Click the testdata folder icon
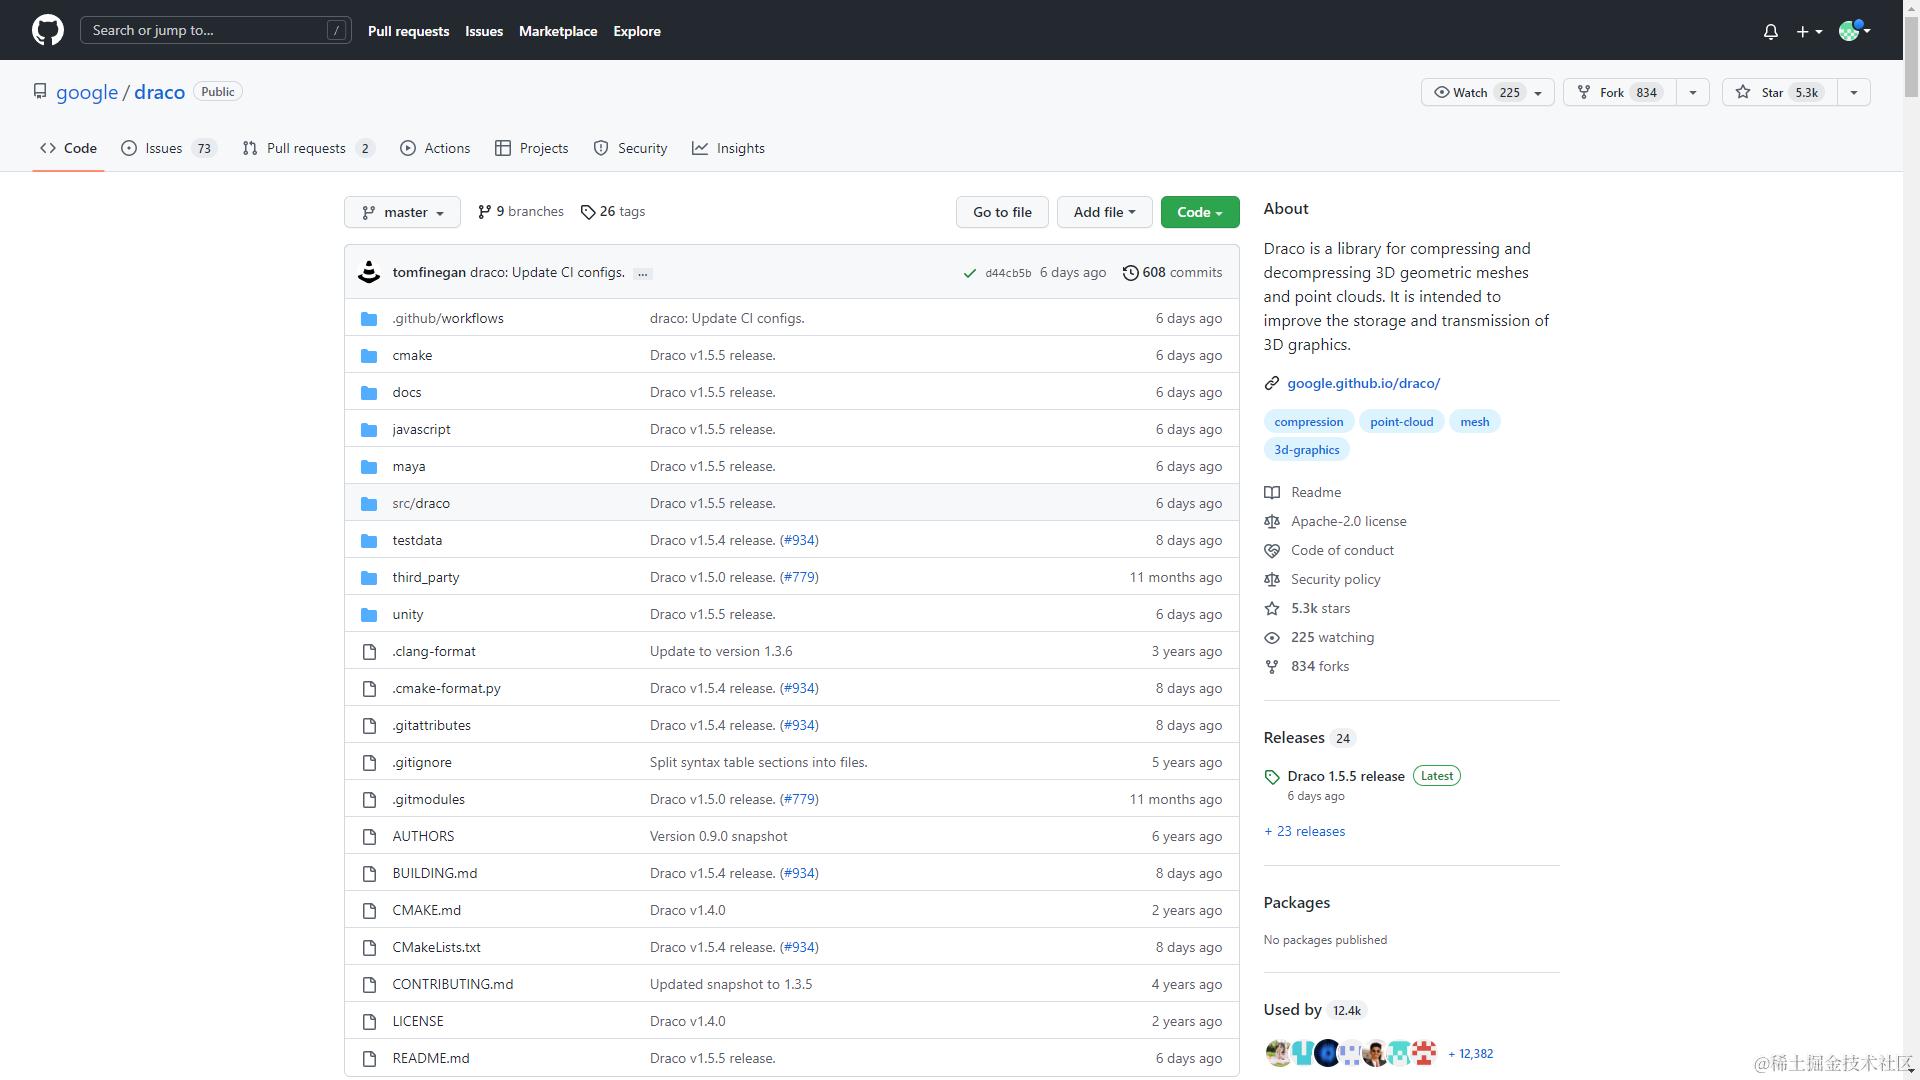 (x=369, y=540)
